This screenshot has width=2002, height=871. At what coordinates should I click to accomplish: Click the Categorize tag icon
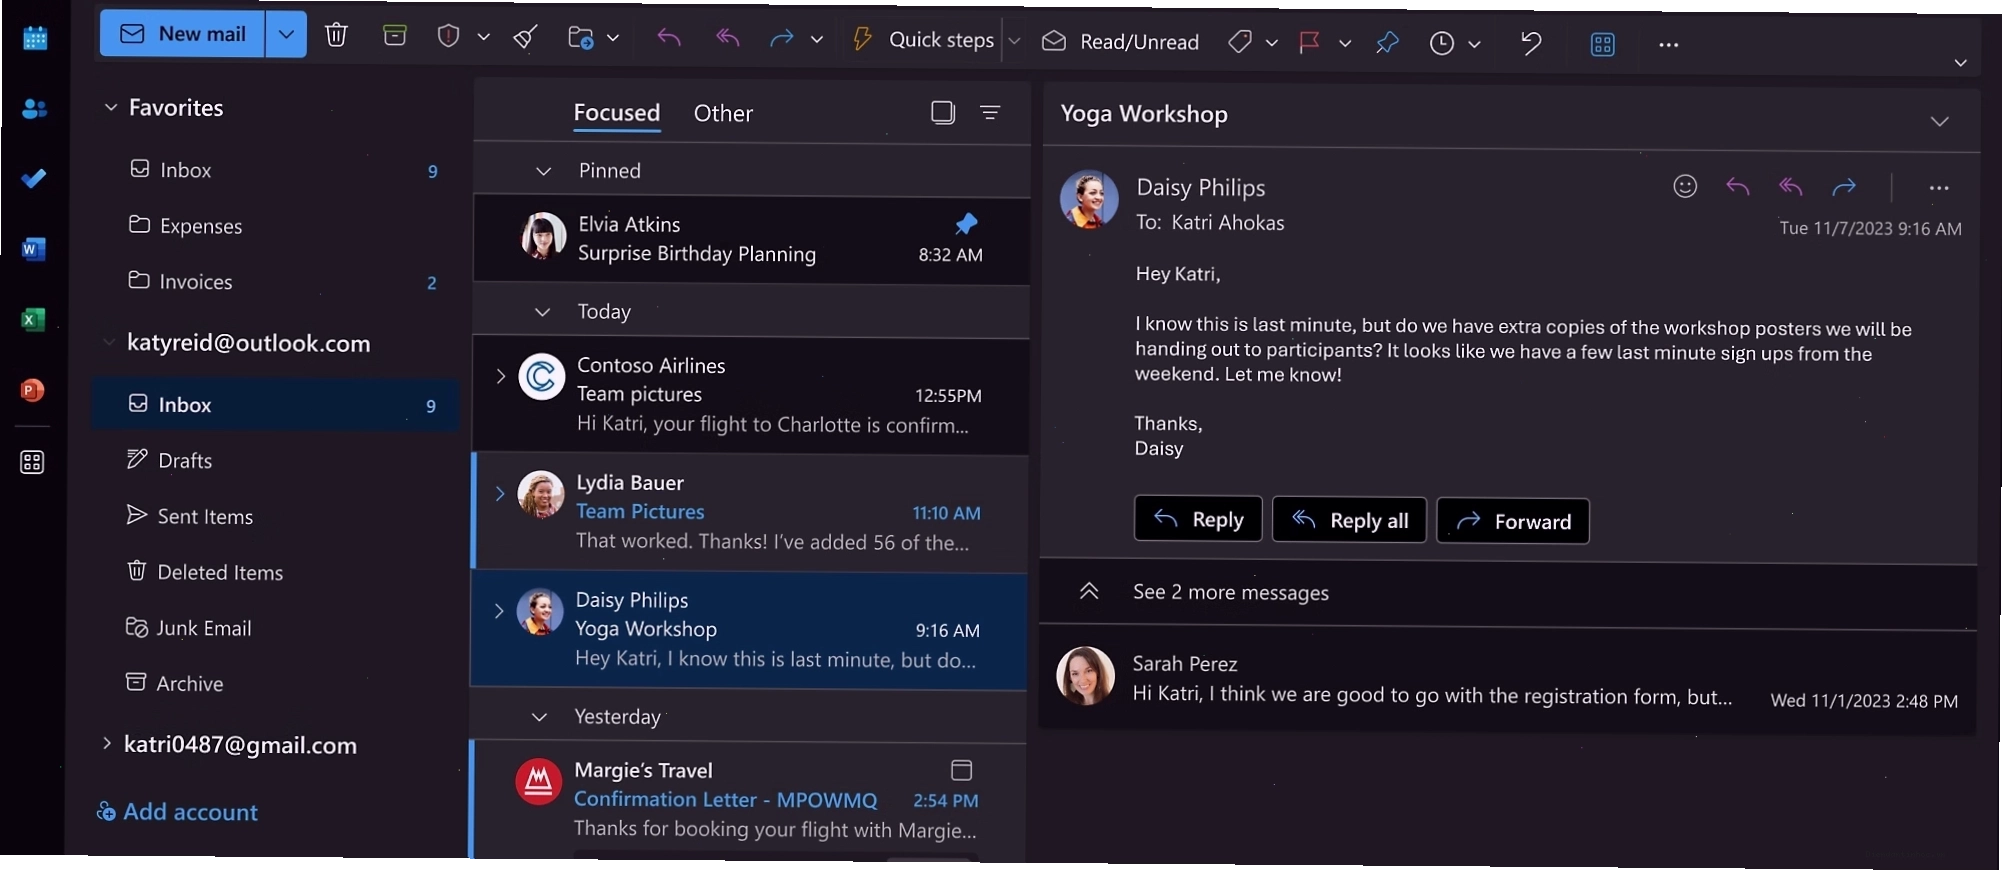(x=1240, y=42)
